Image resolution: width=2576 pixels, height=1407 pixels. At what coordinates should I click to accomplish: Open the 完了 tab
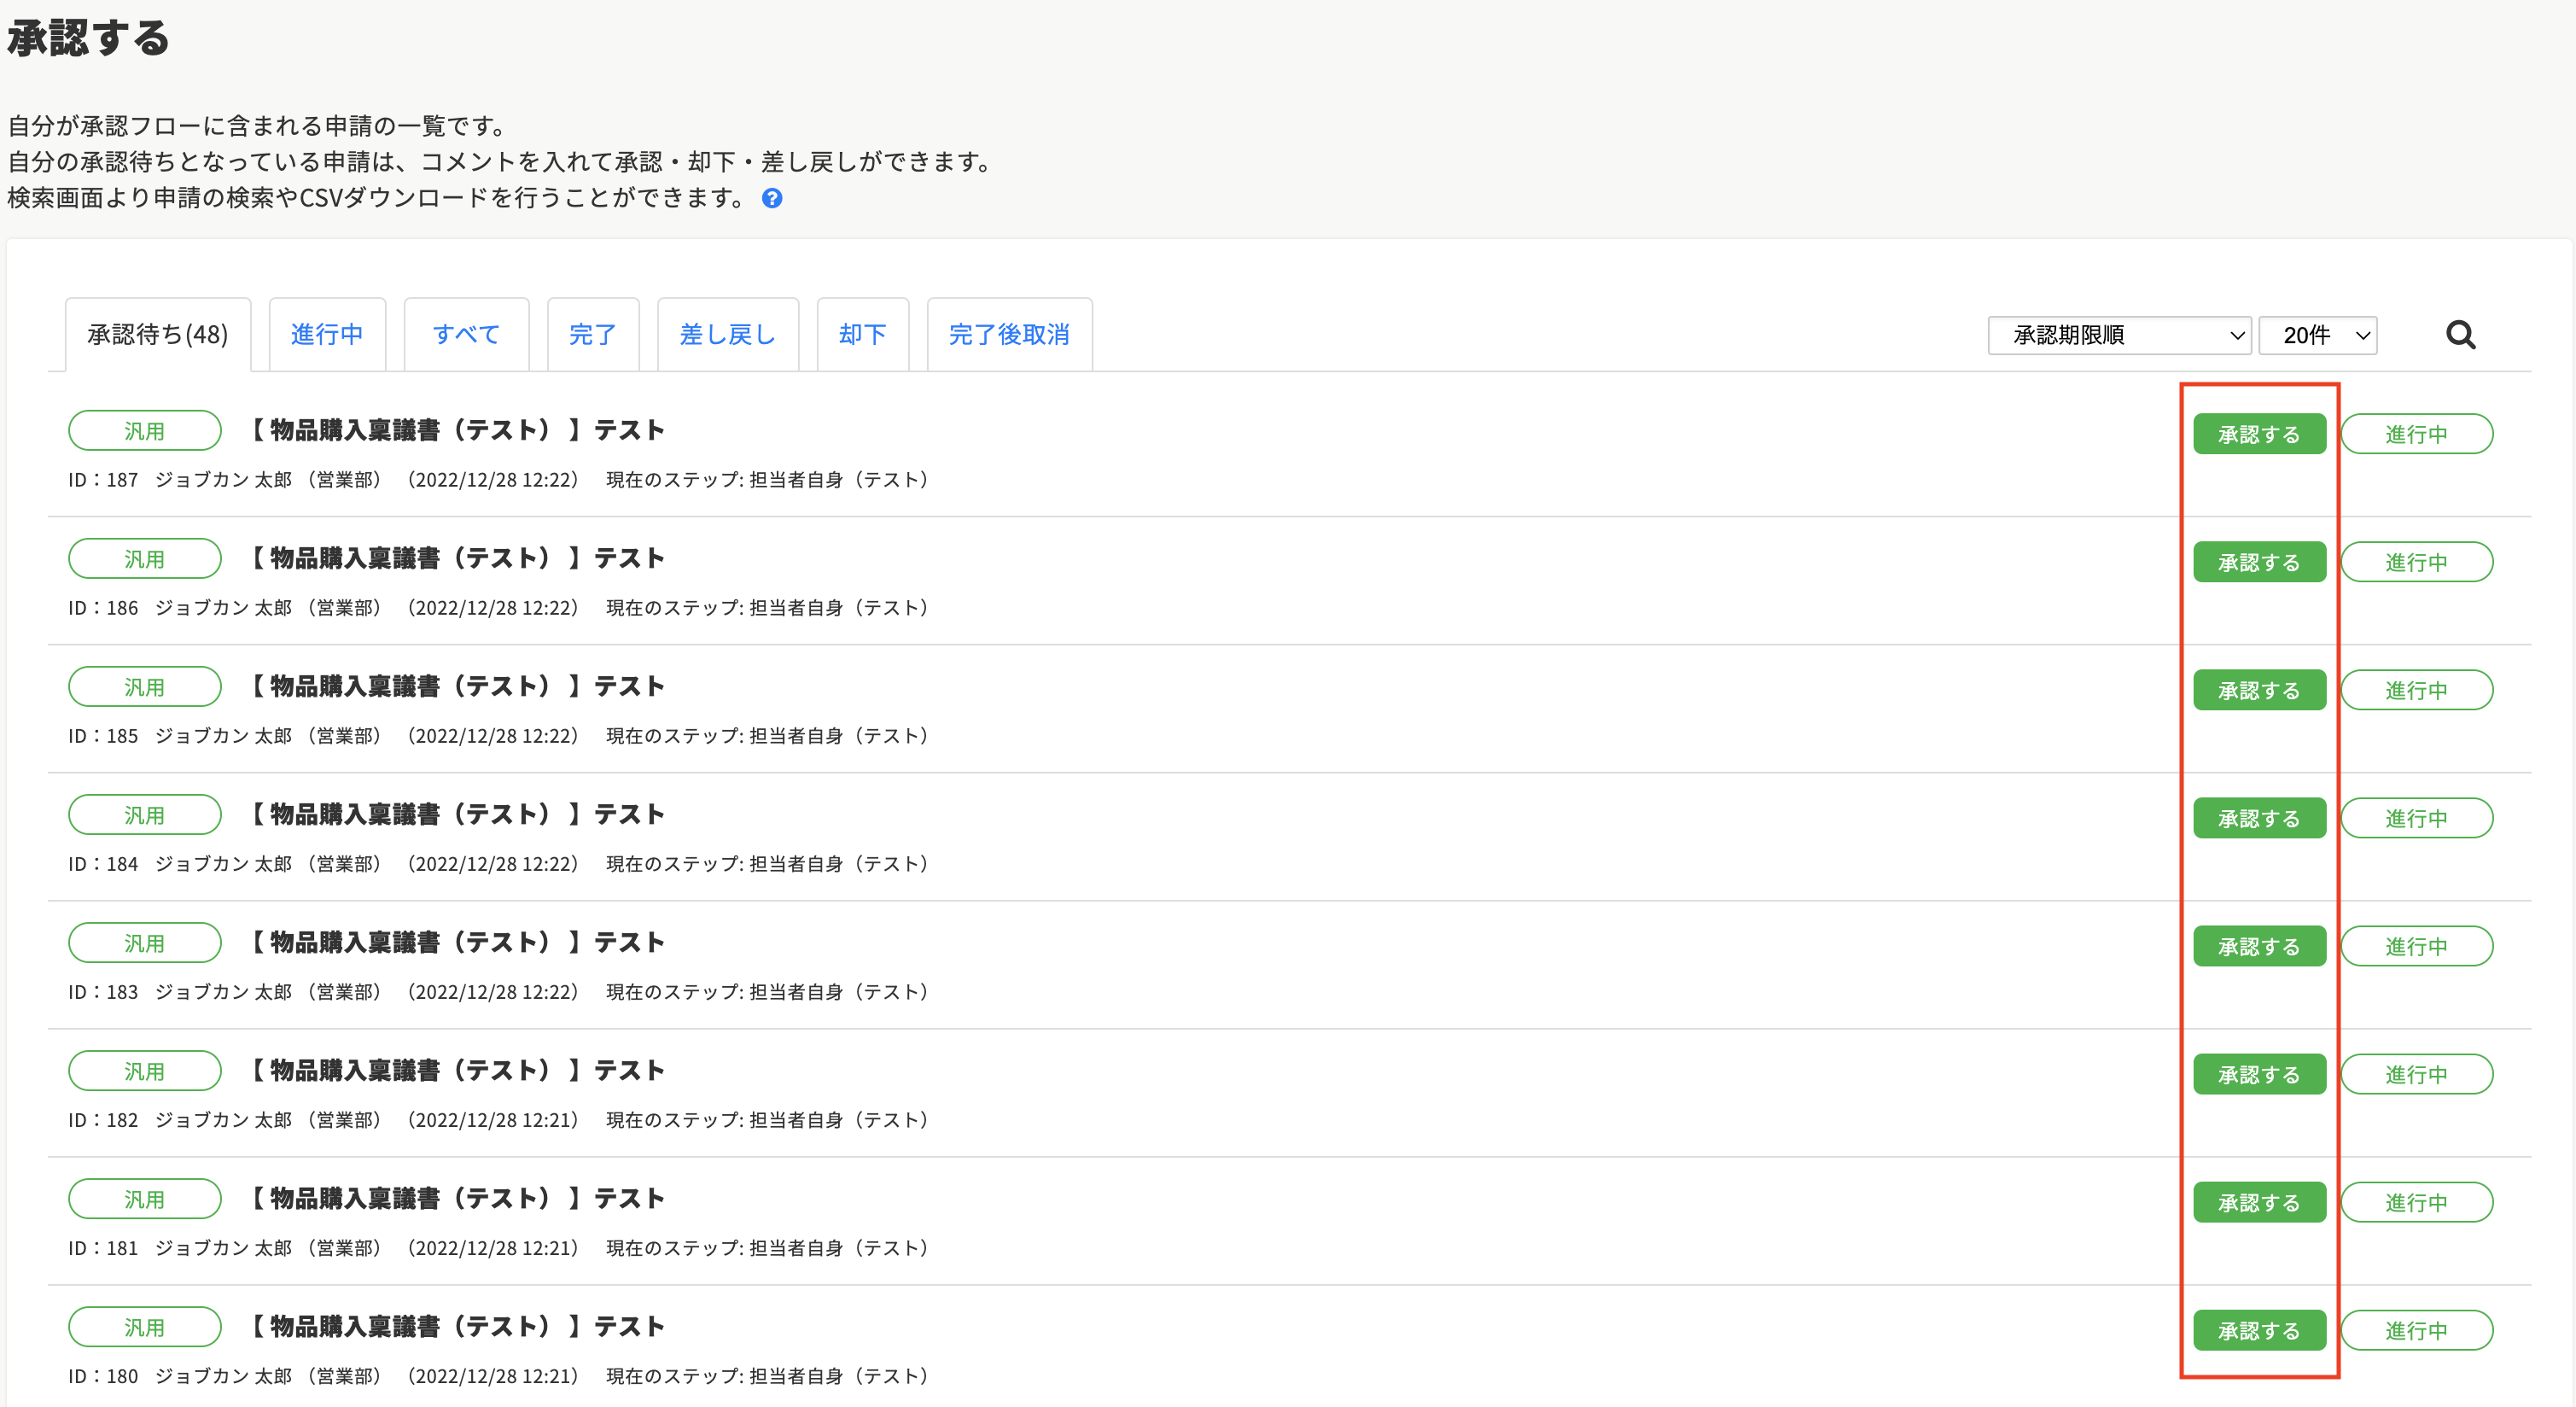pos(593,334)
